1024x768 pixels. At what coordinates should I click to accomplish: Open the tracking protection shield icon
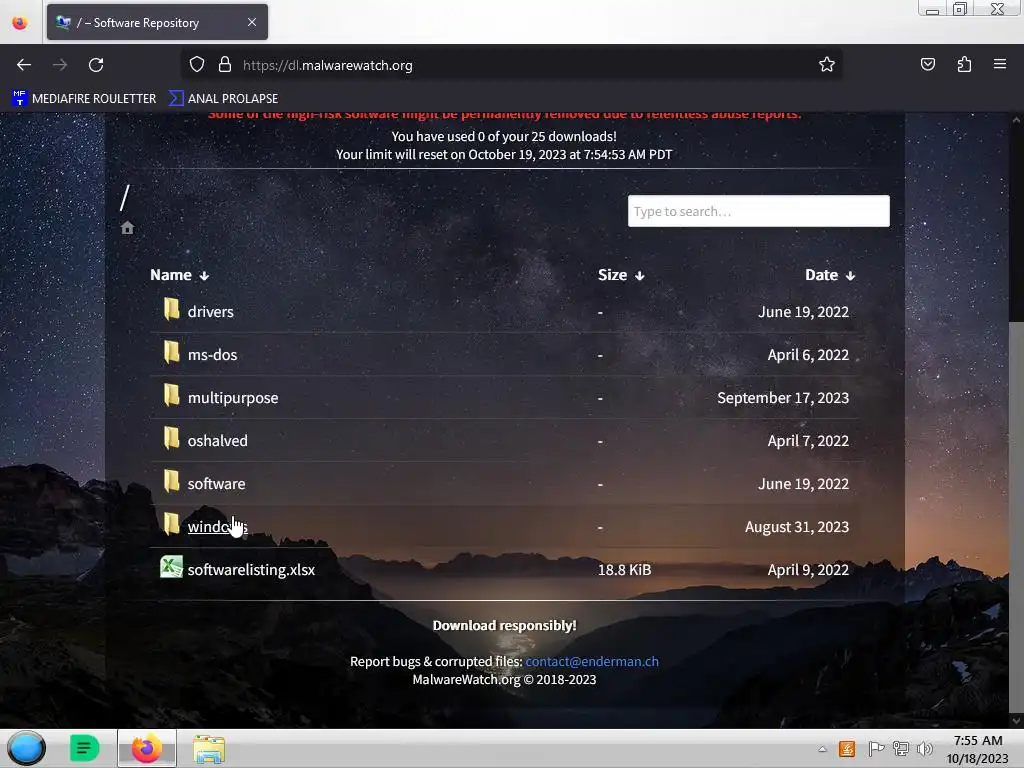point(197,65)
